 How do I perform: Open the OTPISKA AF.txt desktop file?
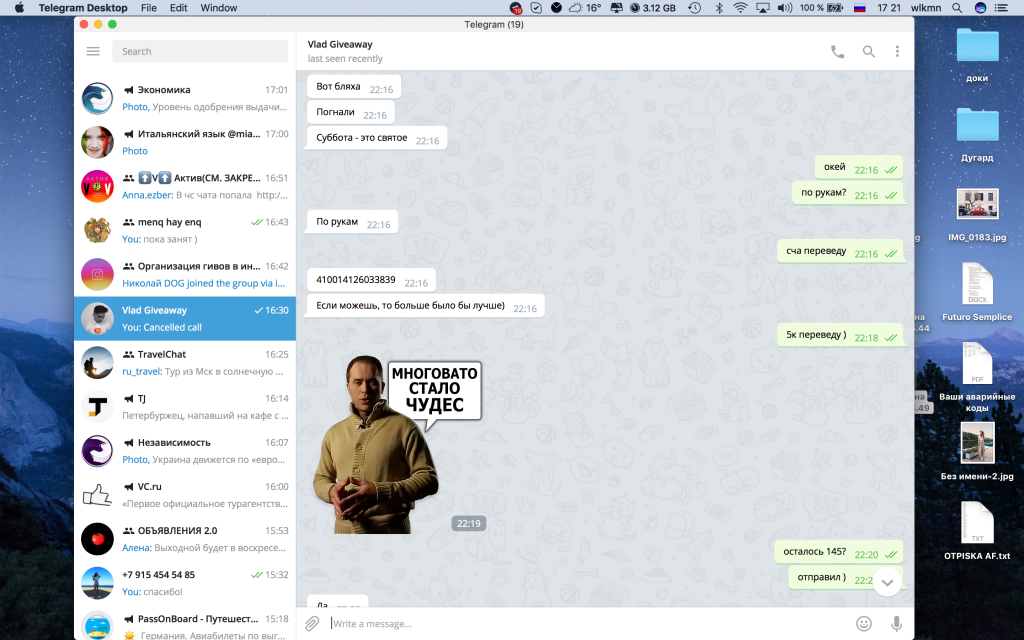click(977, 530)
